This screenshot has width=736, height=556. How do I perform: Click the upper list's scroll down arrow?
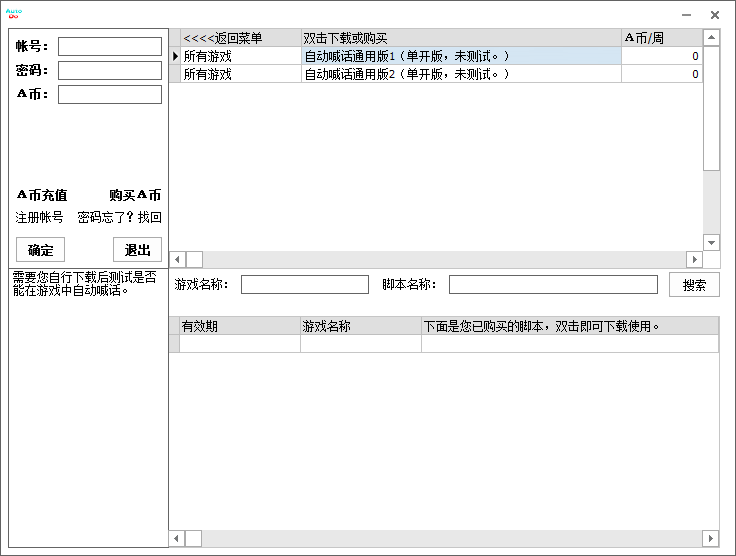pos(712,243)
